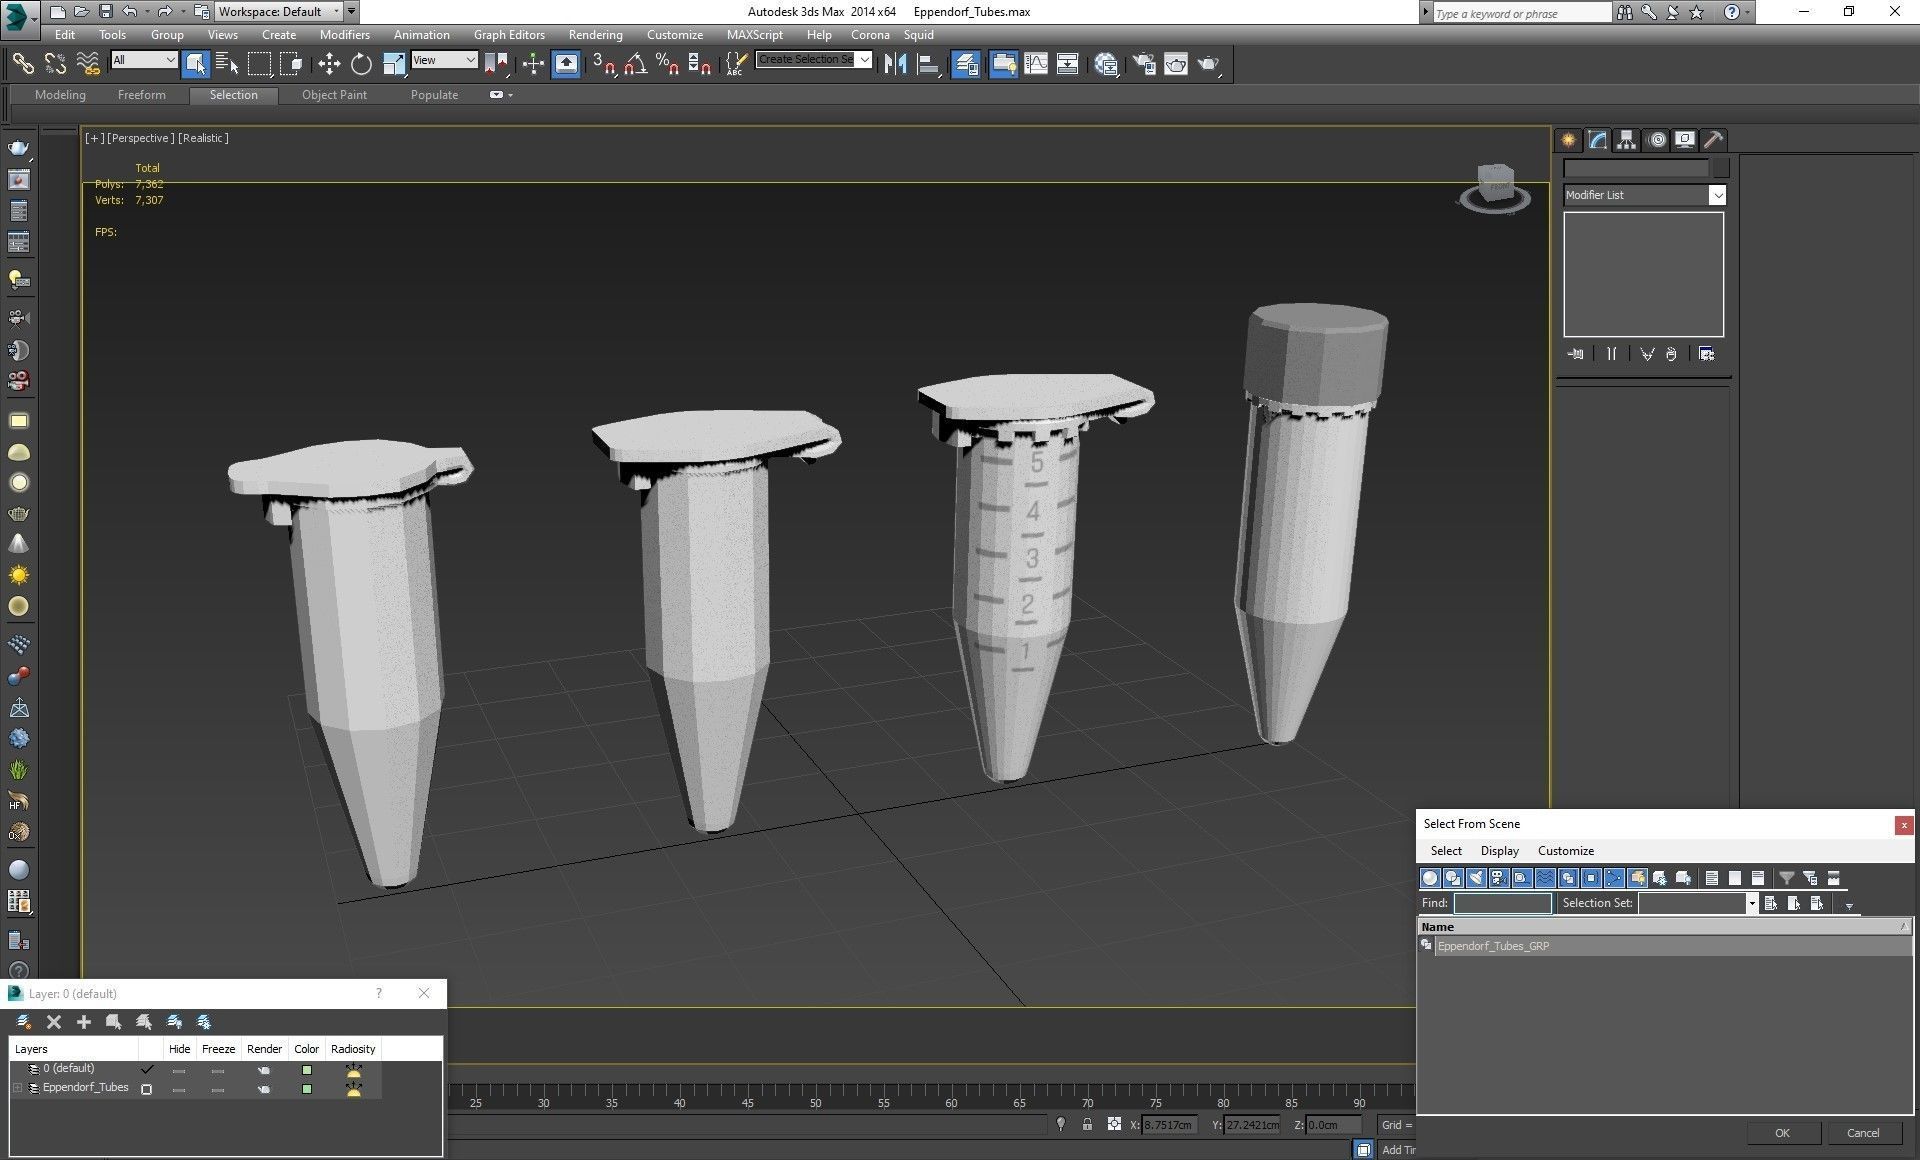Toggle Display Geometry filter in Select From Scene
The image size is (1920, 1160).
click(1430, 878)
